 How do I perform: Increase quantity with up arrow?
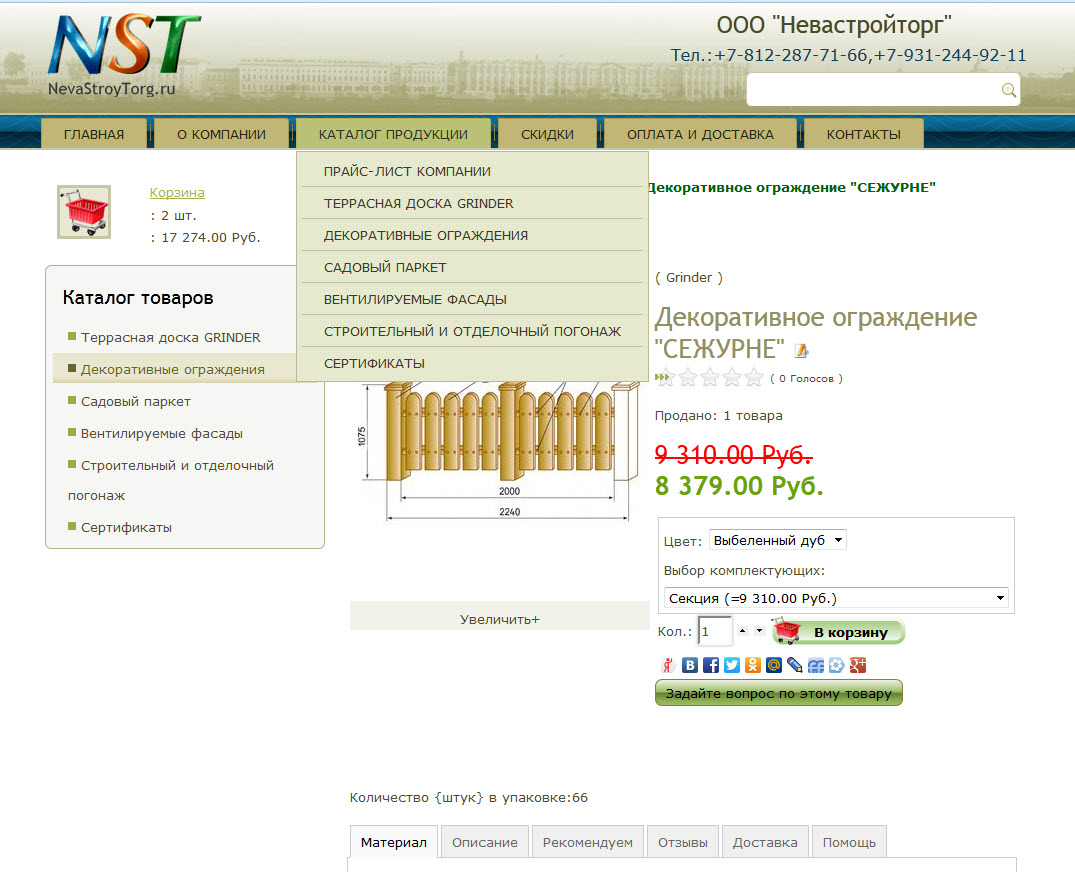click(742, 631)
